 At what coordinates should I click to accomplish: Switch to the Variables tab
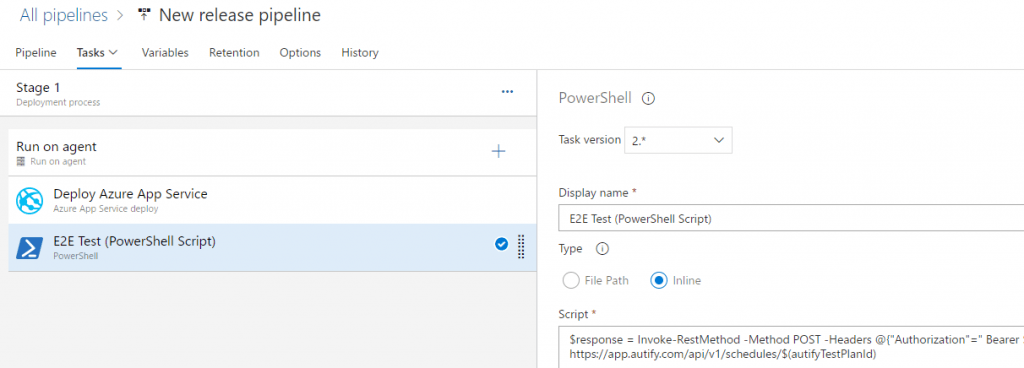pos(165,53)
